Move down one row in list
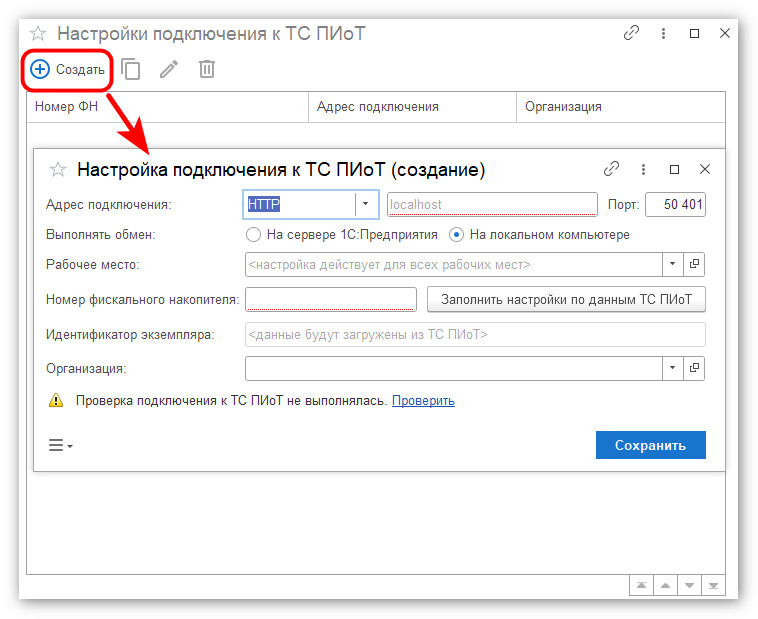The image size is (758, 619). click(x=689, y=586)
